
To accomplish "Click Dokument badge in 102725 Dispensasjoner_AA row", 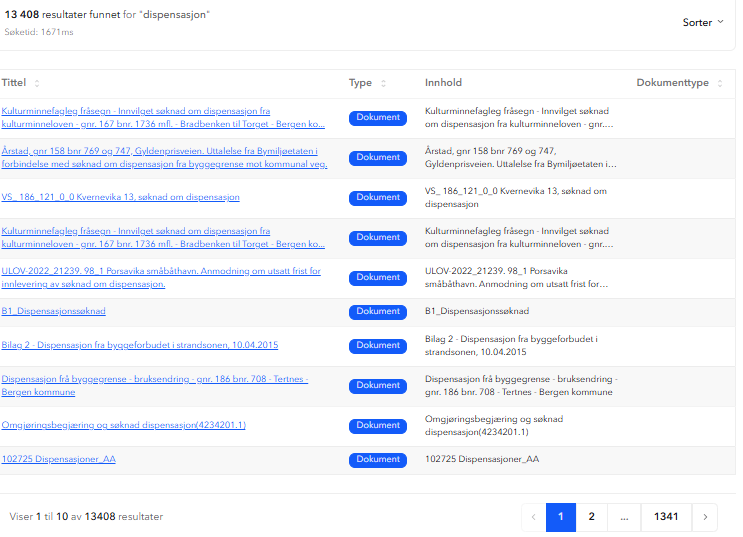I will coord(378,460).
